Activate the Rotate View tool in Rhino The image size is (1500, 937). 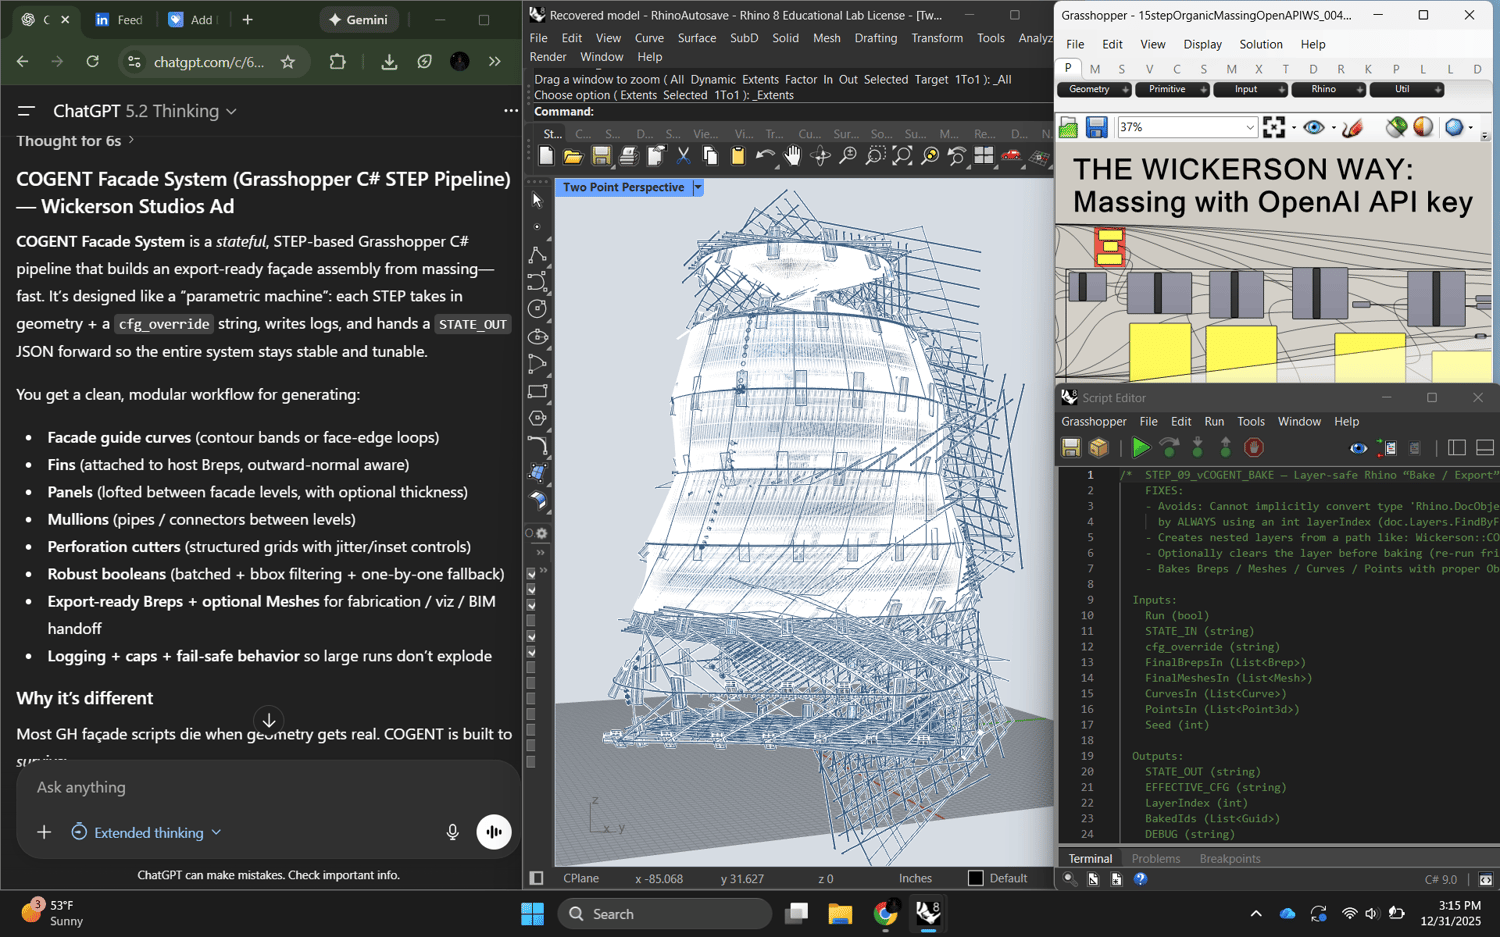[820, 156]
